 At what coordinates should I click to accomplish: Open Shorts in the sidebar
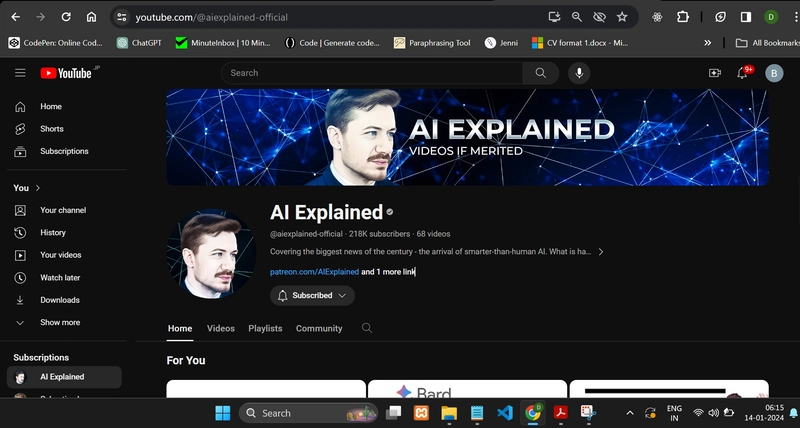pos(64,129)
